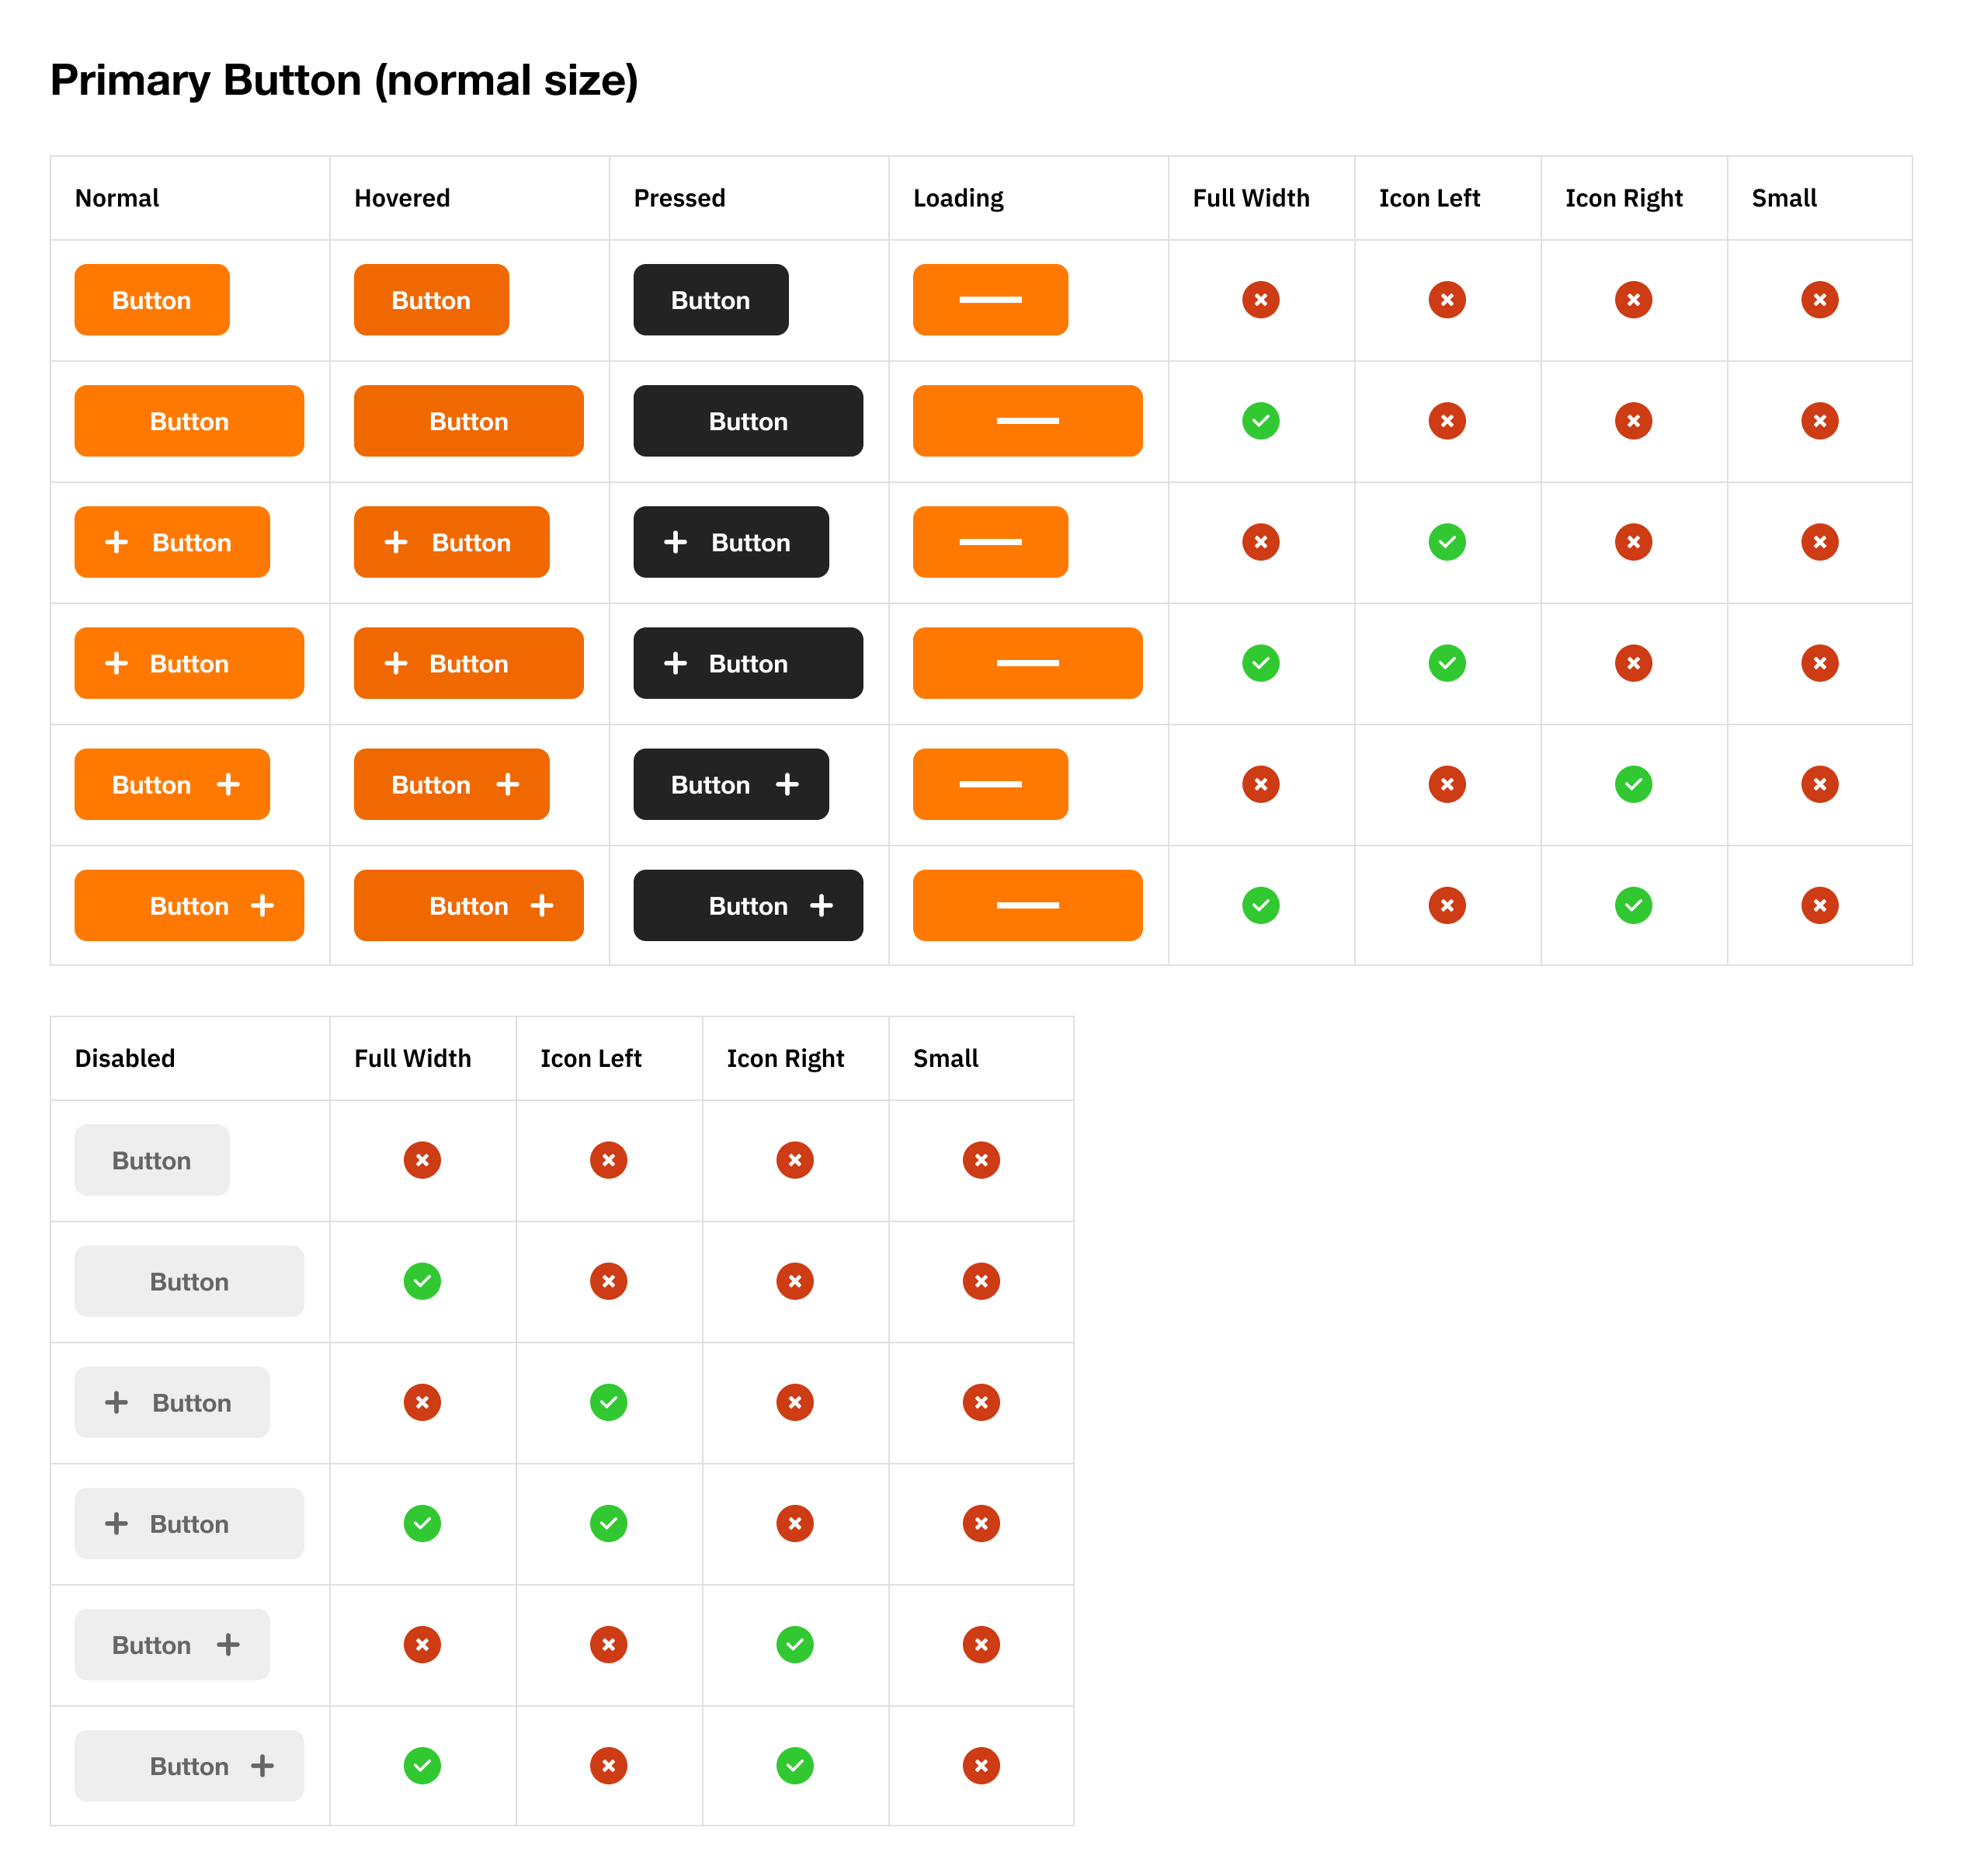Click the red cross under Small in top table's first row
Image resolution: width=1963 pixels, height=1876 pixels.
pos(1819,300)
